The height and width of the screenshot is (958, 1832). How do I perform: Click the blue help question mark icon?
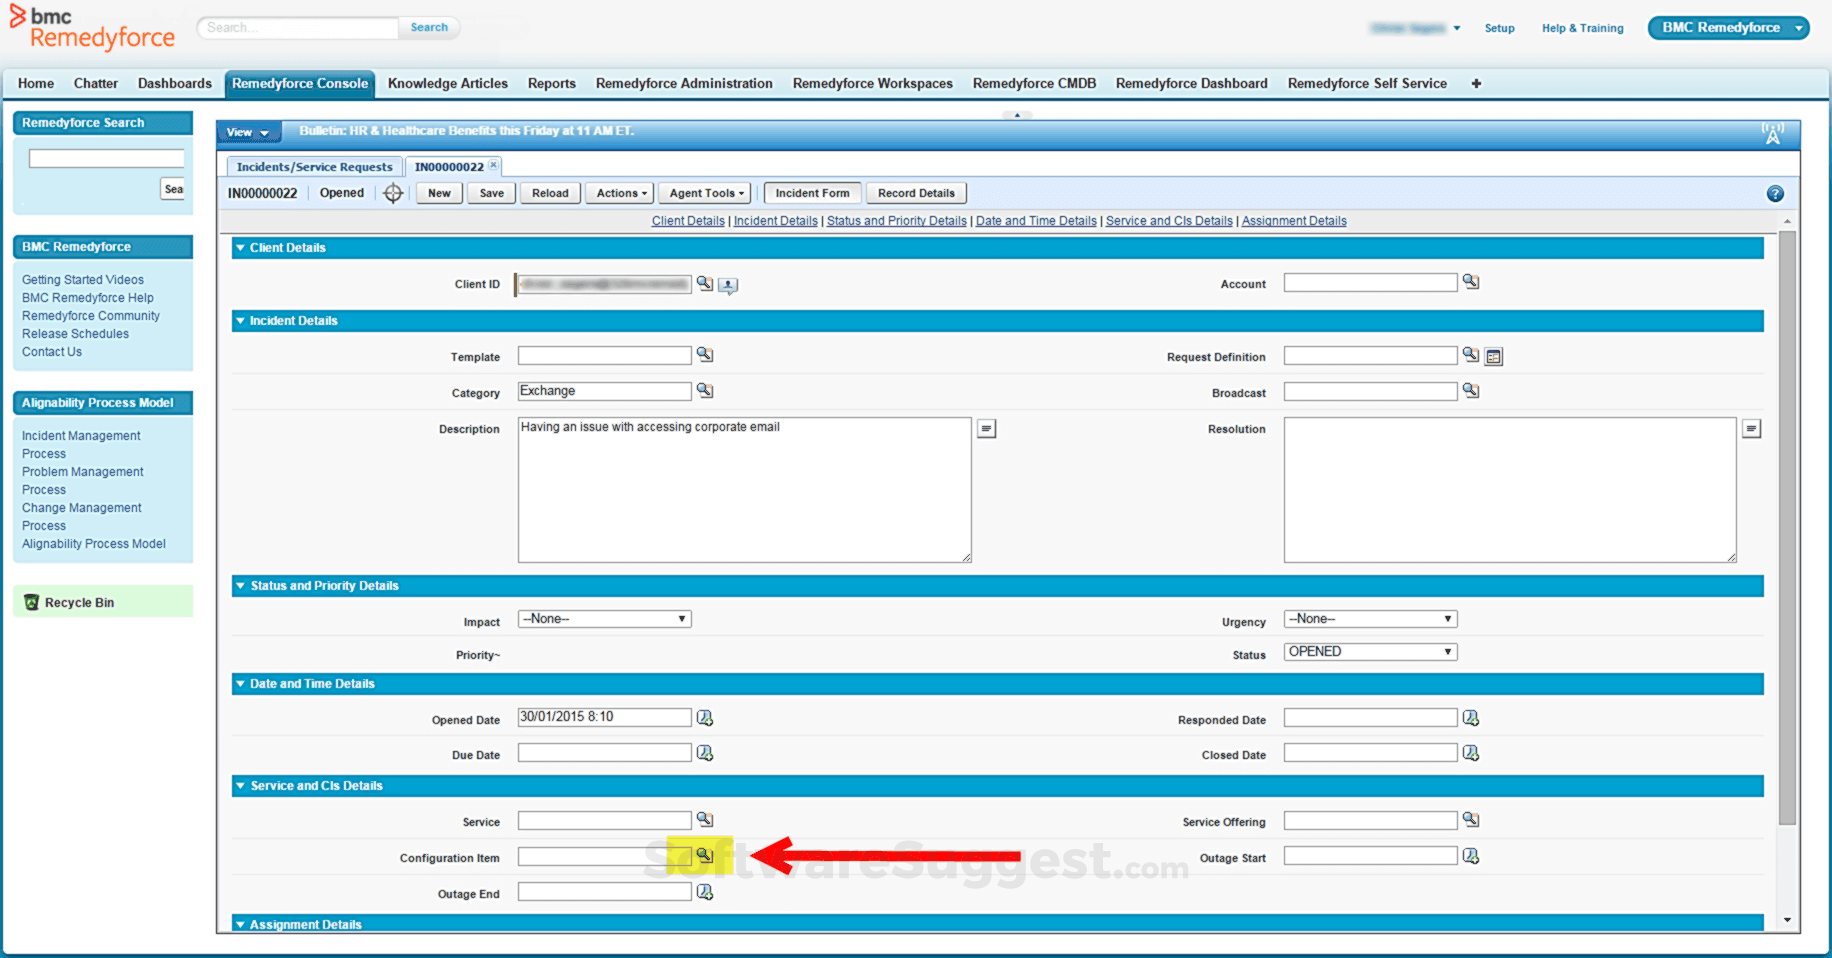click(1775, 194)
